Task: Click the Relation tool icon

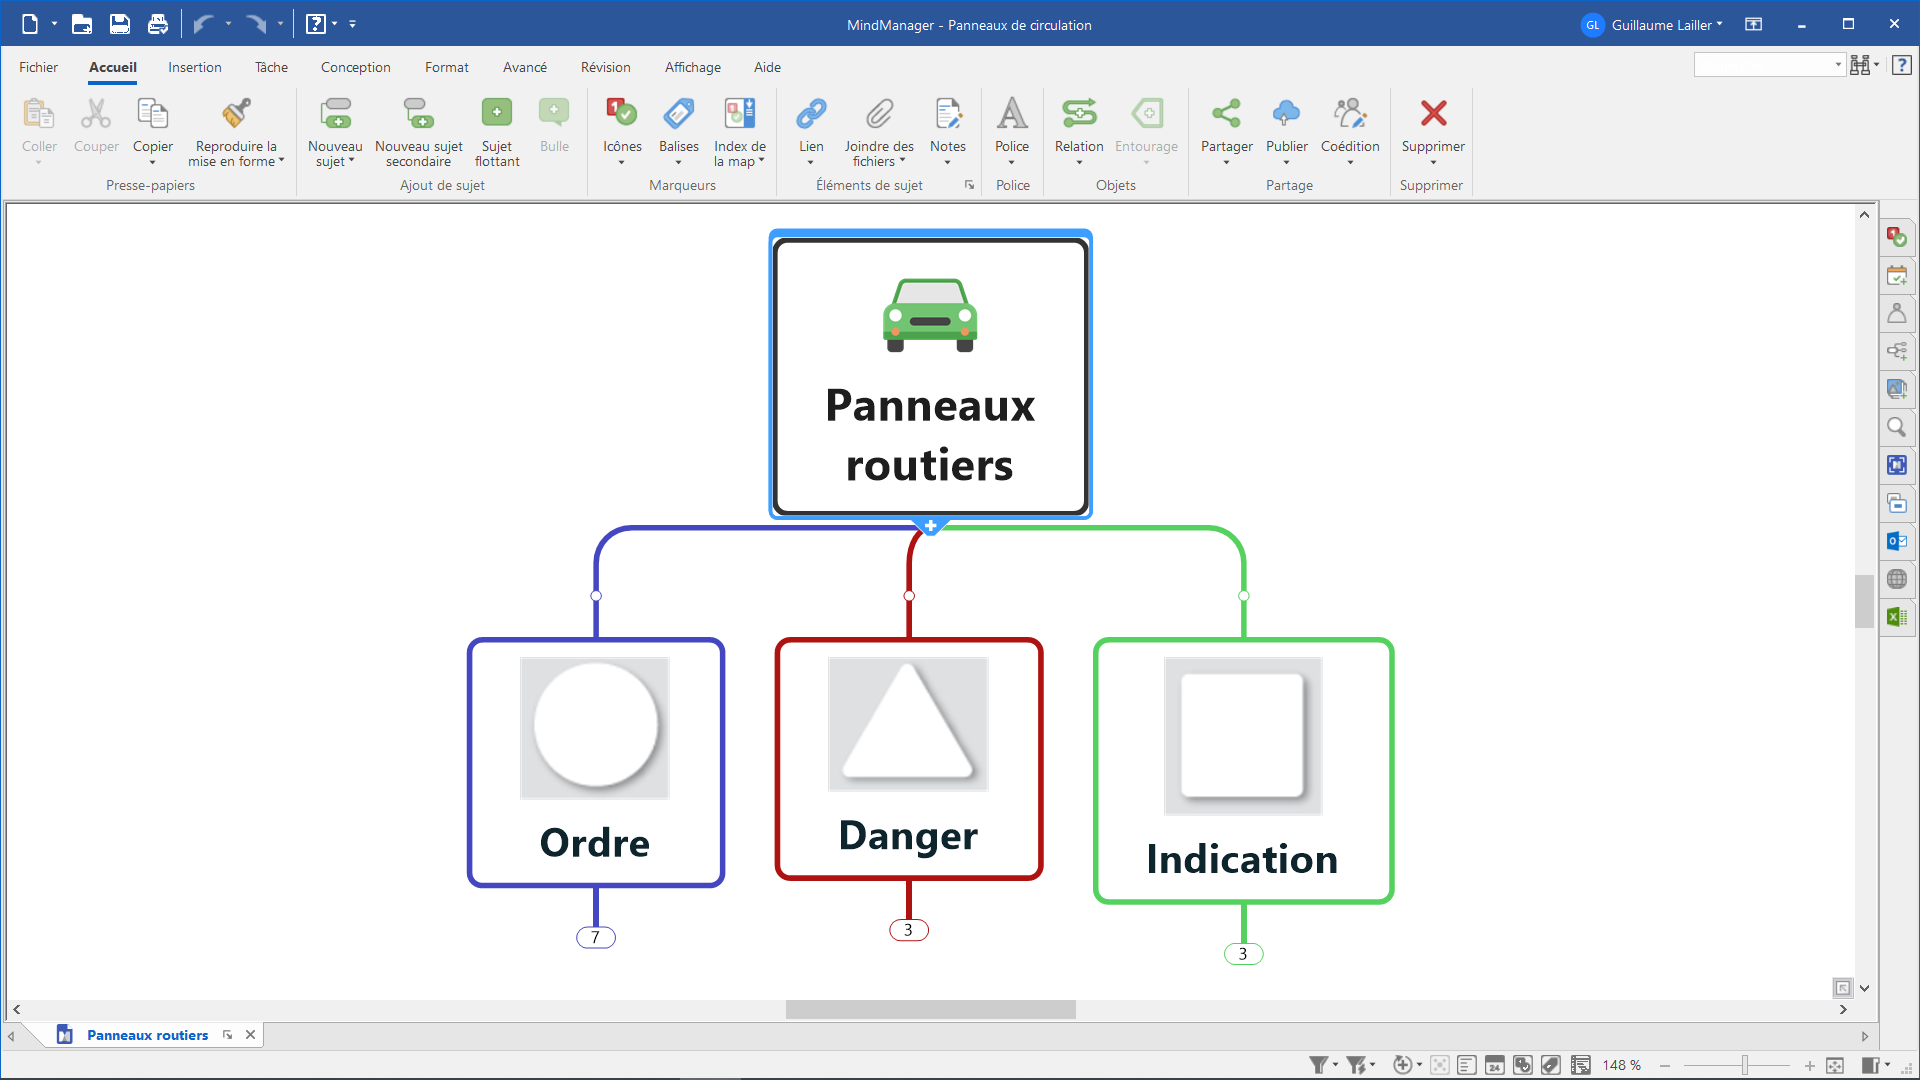Action: (1079, 114)
